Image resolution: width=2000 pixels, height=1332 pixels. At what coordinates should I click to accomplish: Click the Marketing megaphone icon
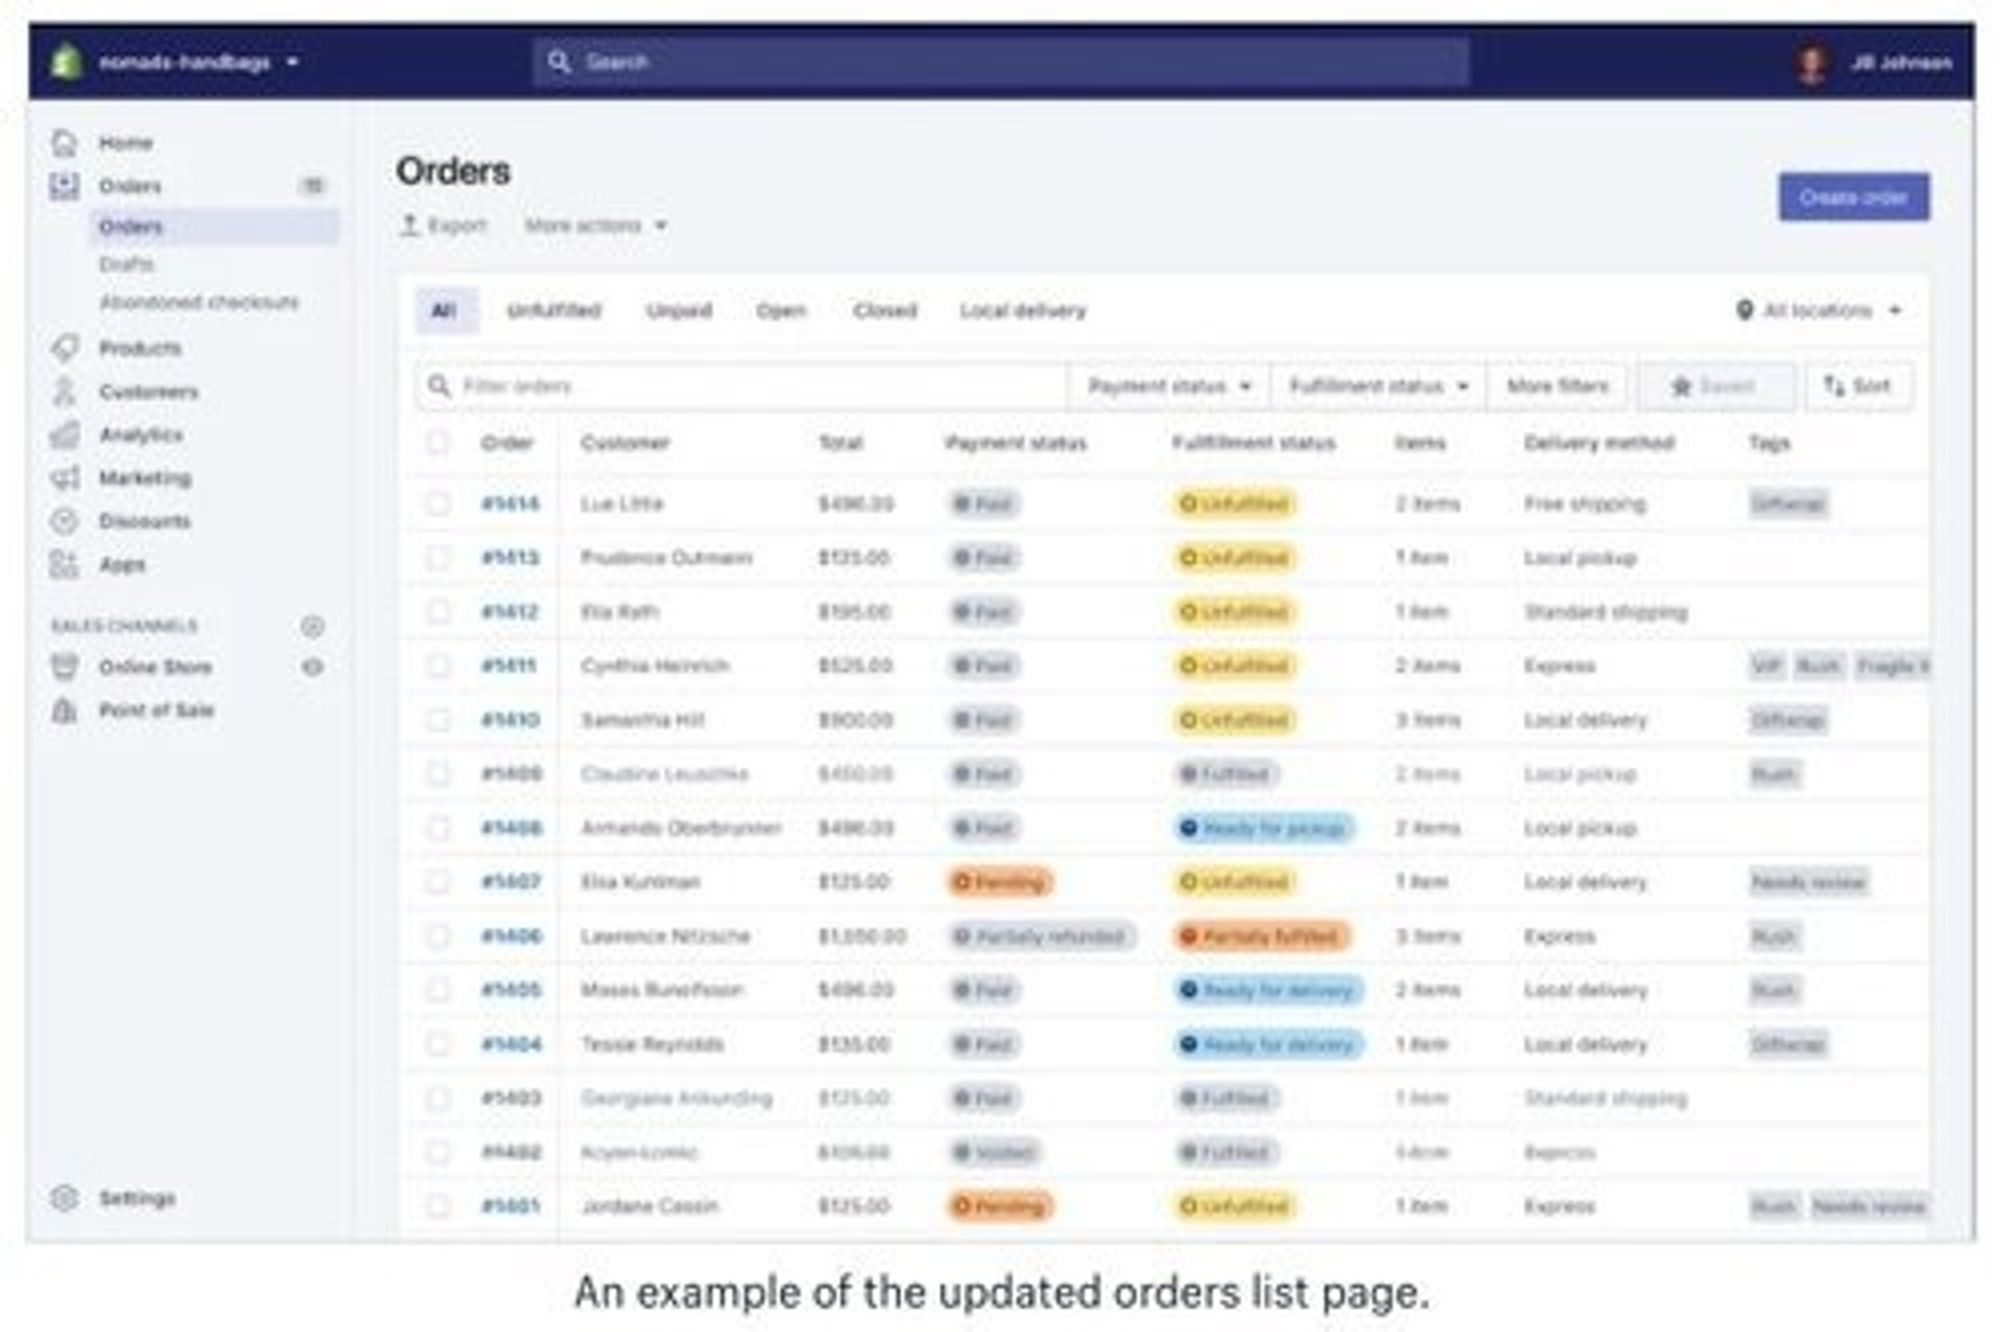[65, 478]
